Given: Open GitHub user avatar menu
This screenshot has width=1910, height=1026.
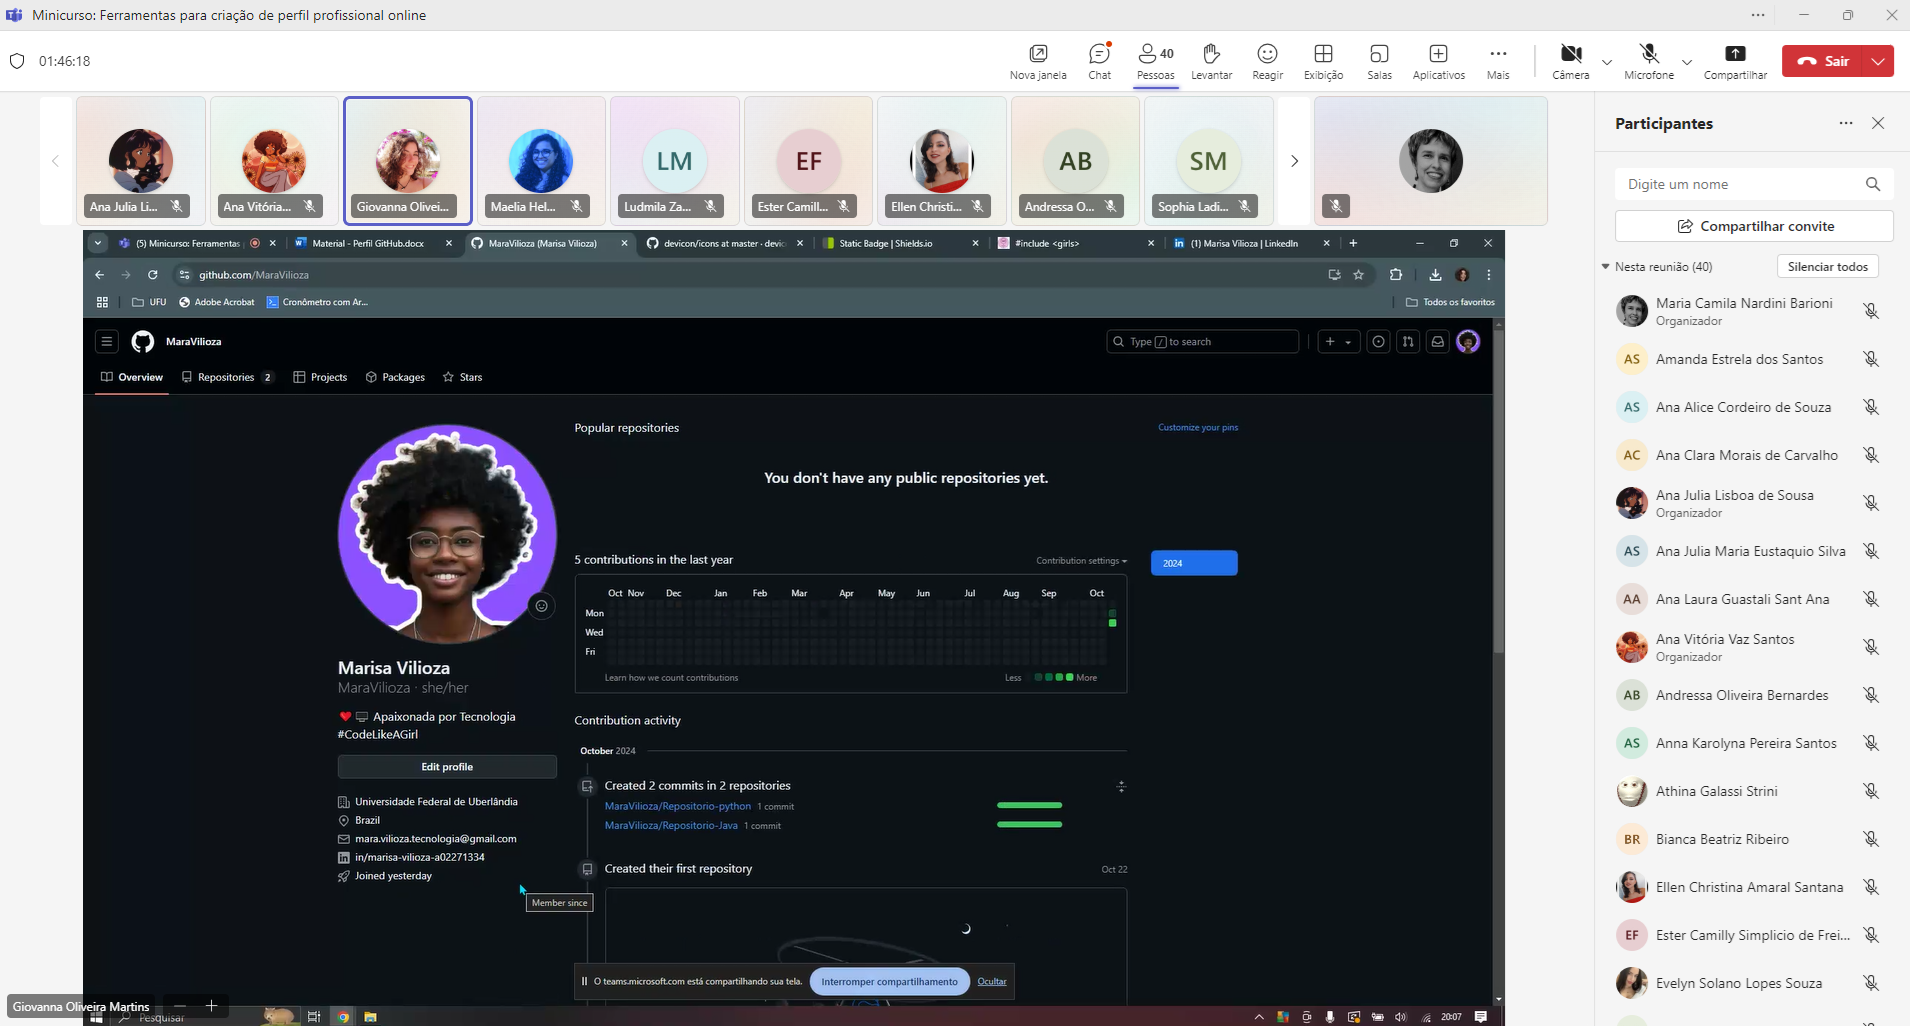Looking at the screenshot, I should point(1468,342).
